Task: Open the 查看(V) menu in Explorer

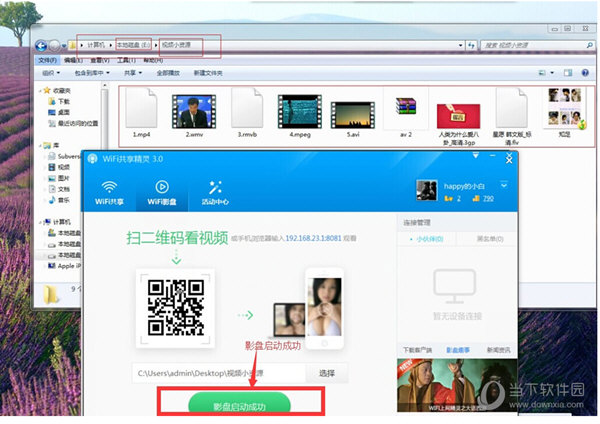Action: (x=100, y=60)
